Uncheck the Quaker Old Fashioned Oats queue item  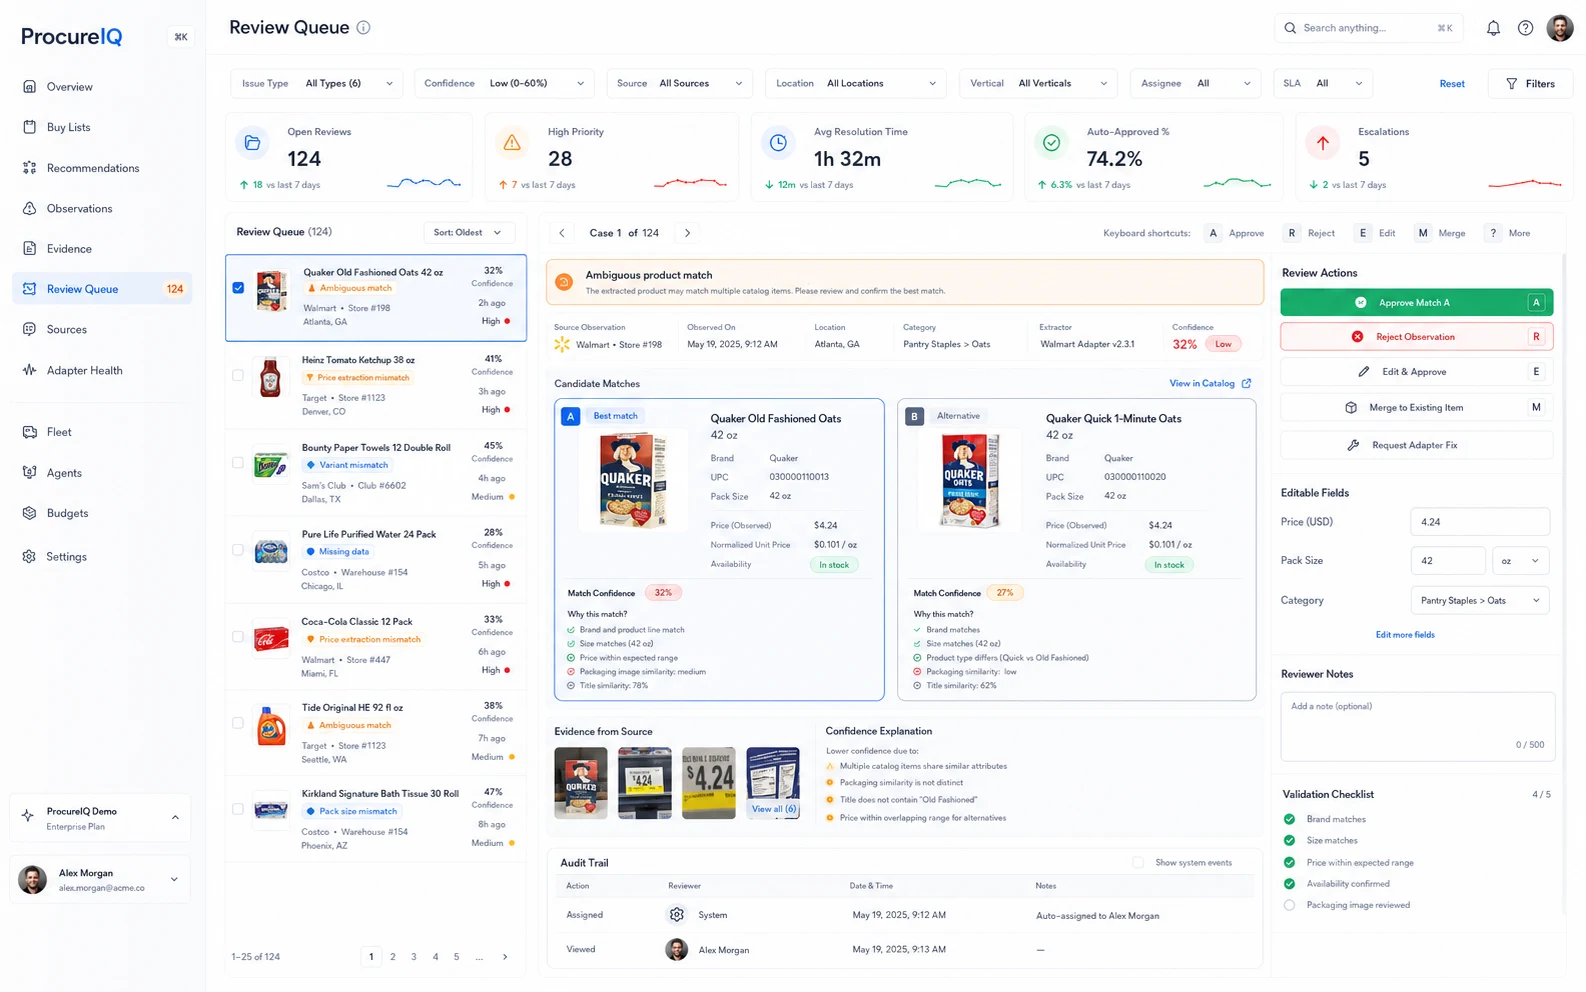(x=238, y=288)
